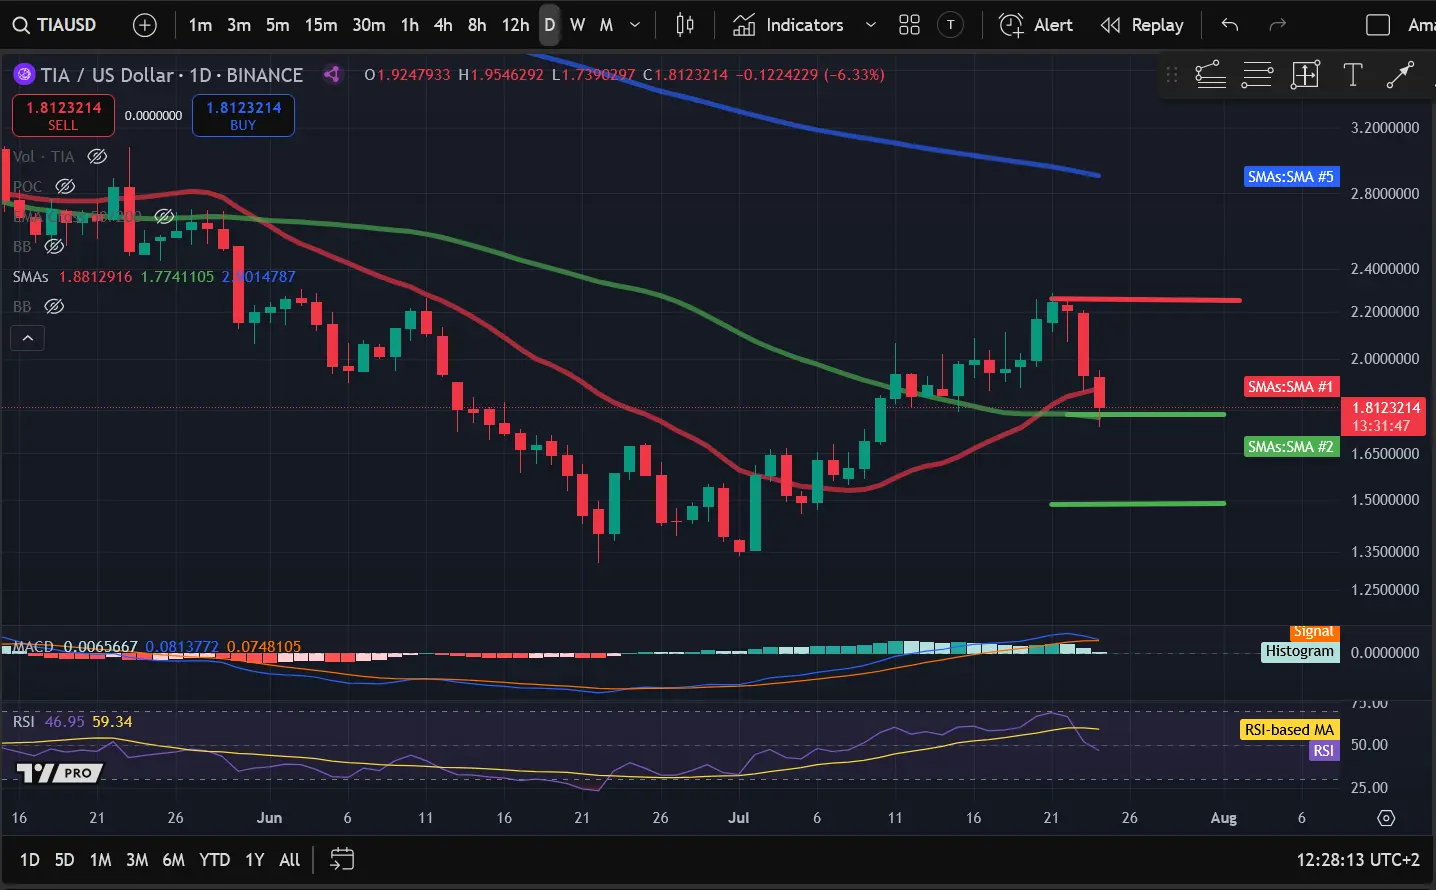The width and height of the screenshot is (1436, 890).
Task: Select the horizontal lines drawing tool icon
Action: tap(1257, 75)
